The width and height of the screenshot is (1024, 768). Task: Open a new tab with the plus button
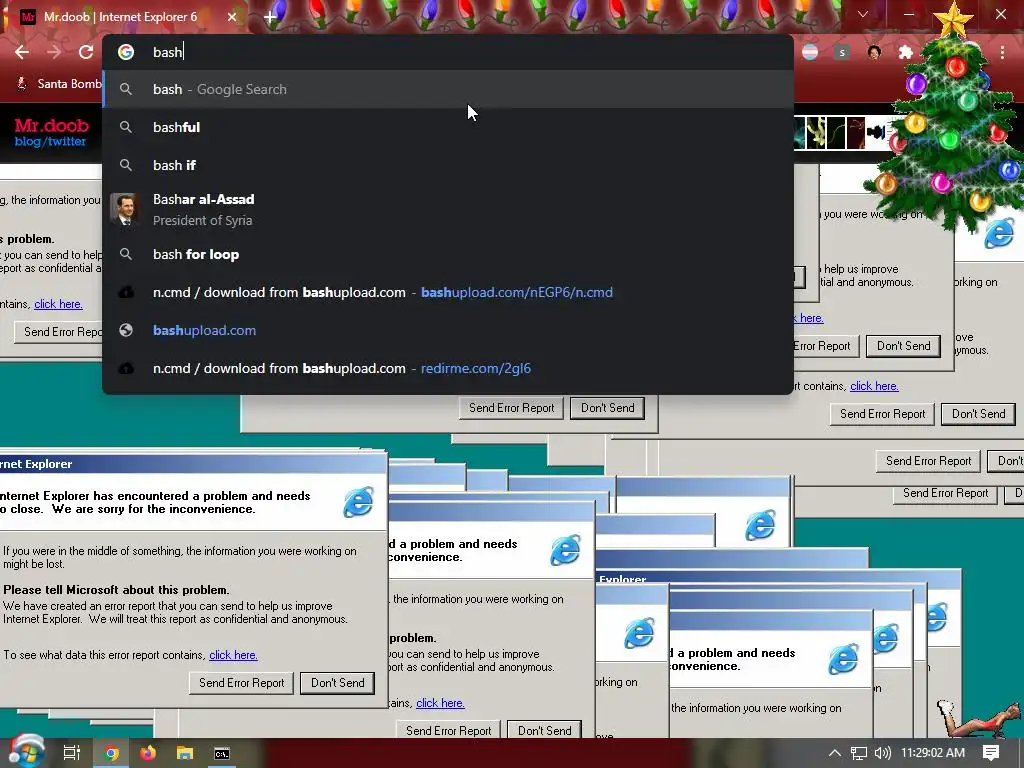pyautogui.click(x=270, y=18)
